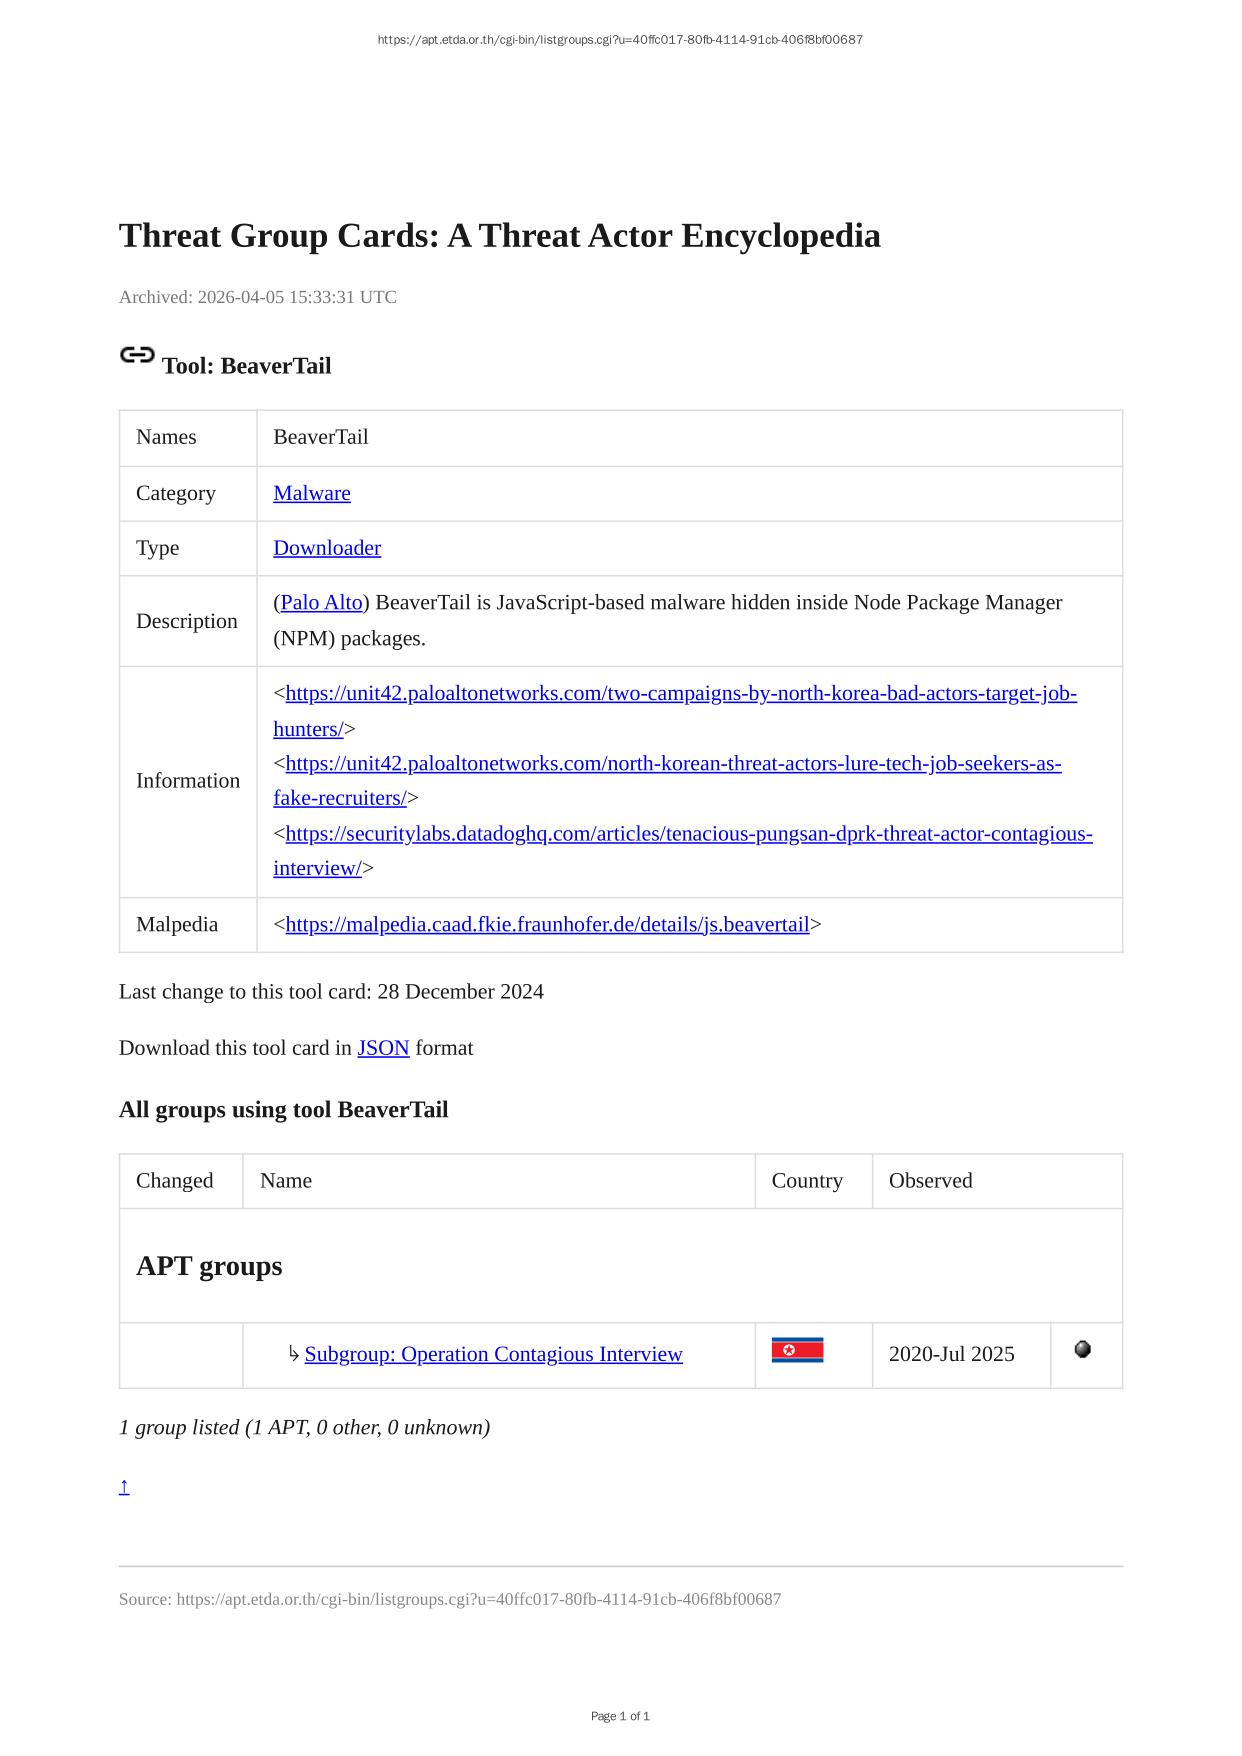Click the up arrow link to top
This screenshot has width=1242, height=1756.
pos(124,1487)
